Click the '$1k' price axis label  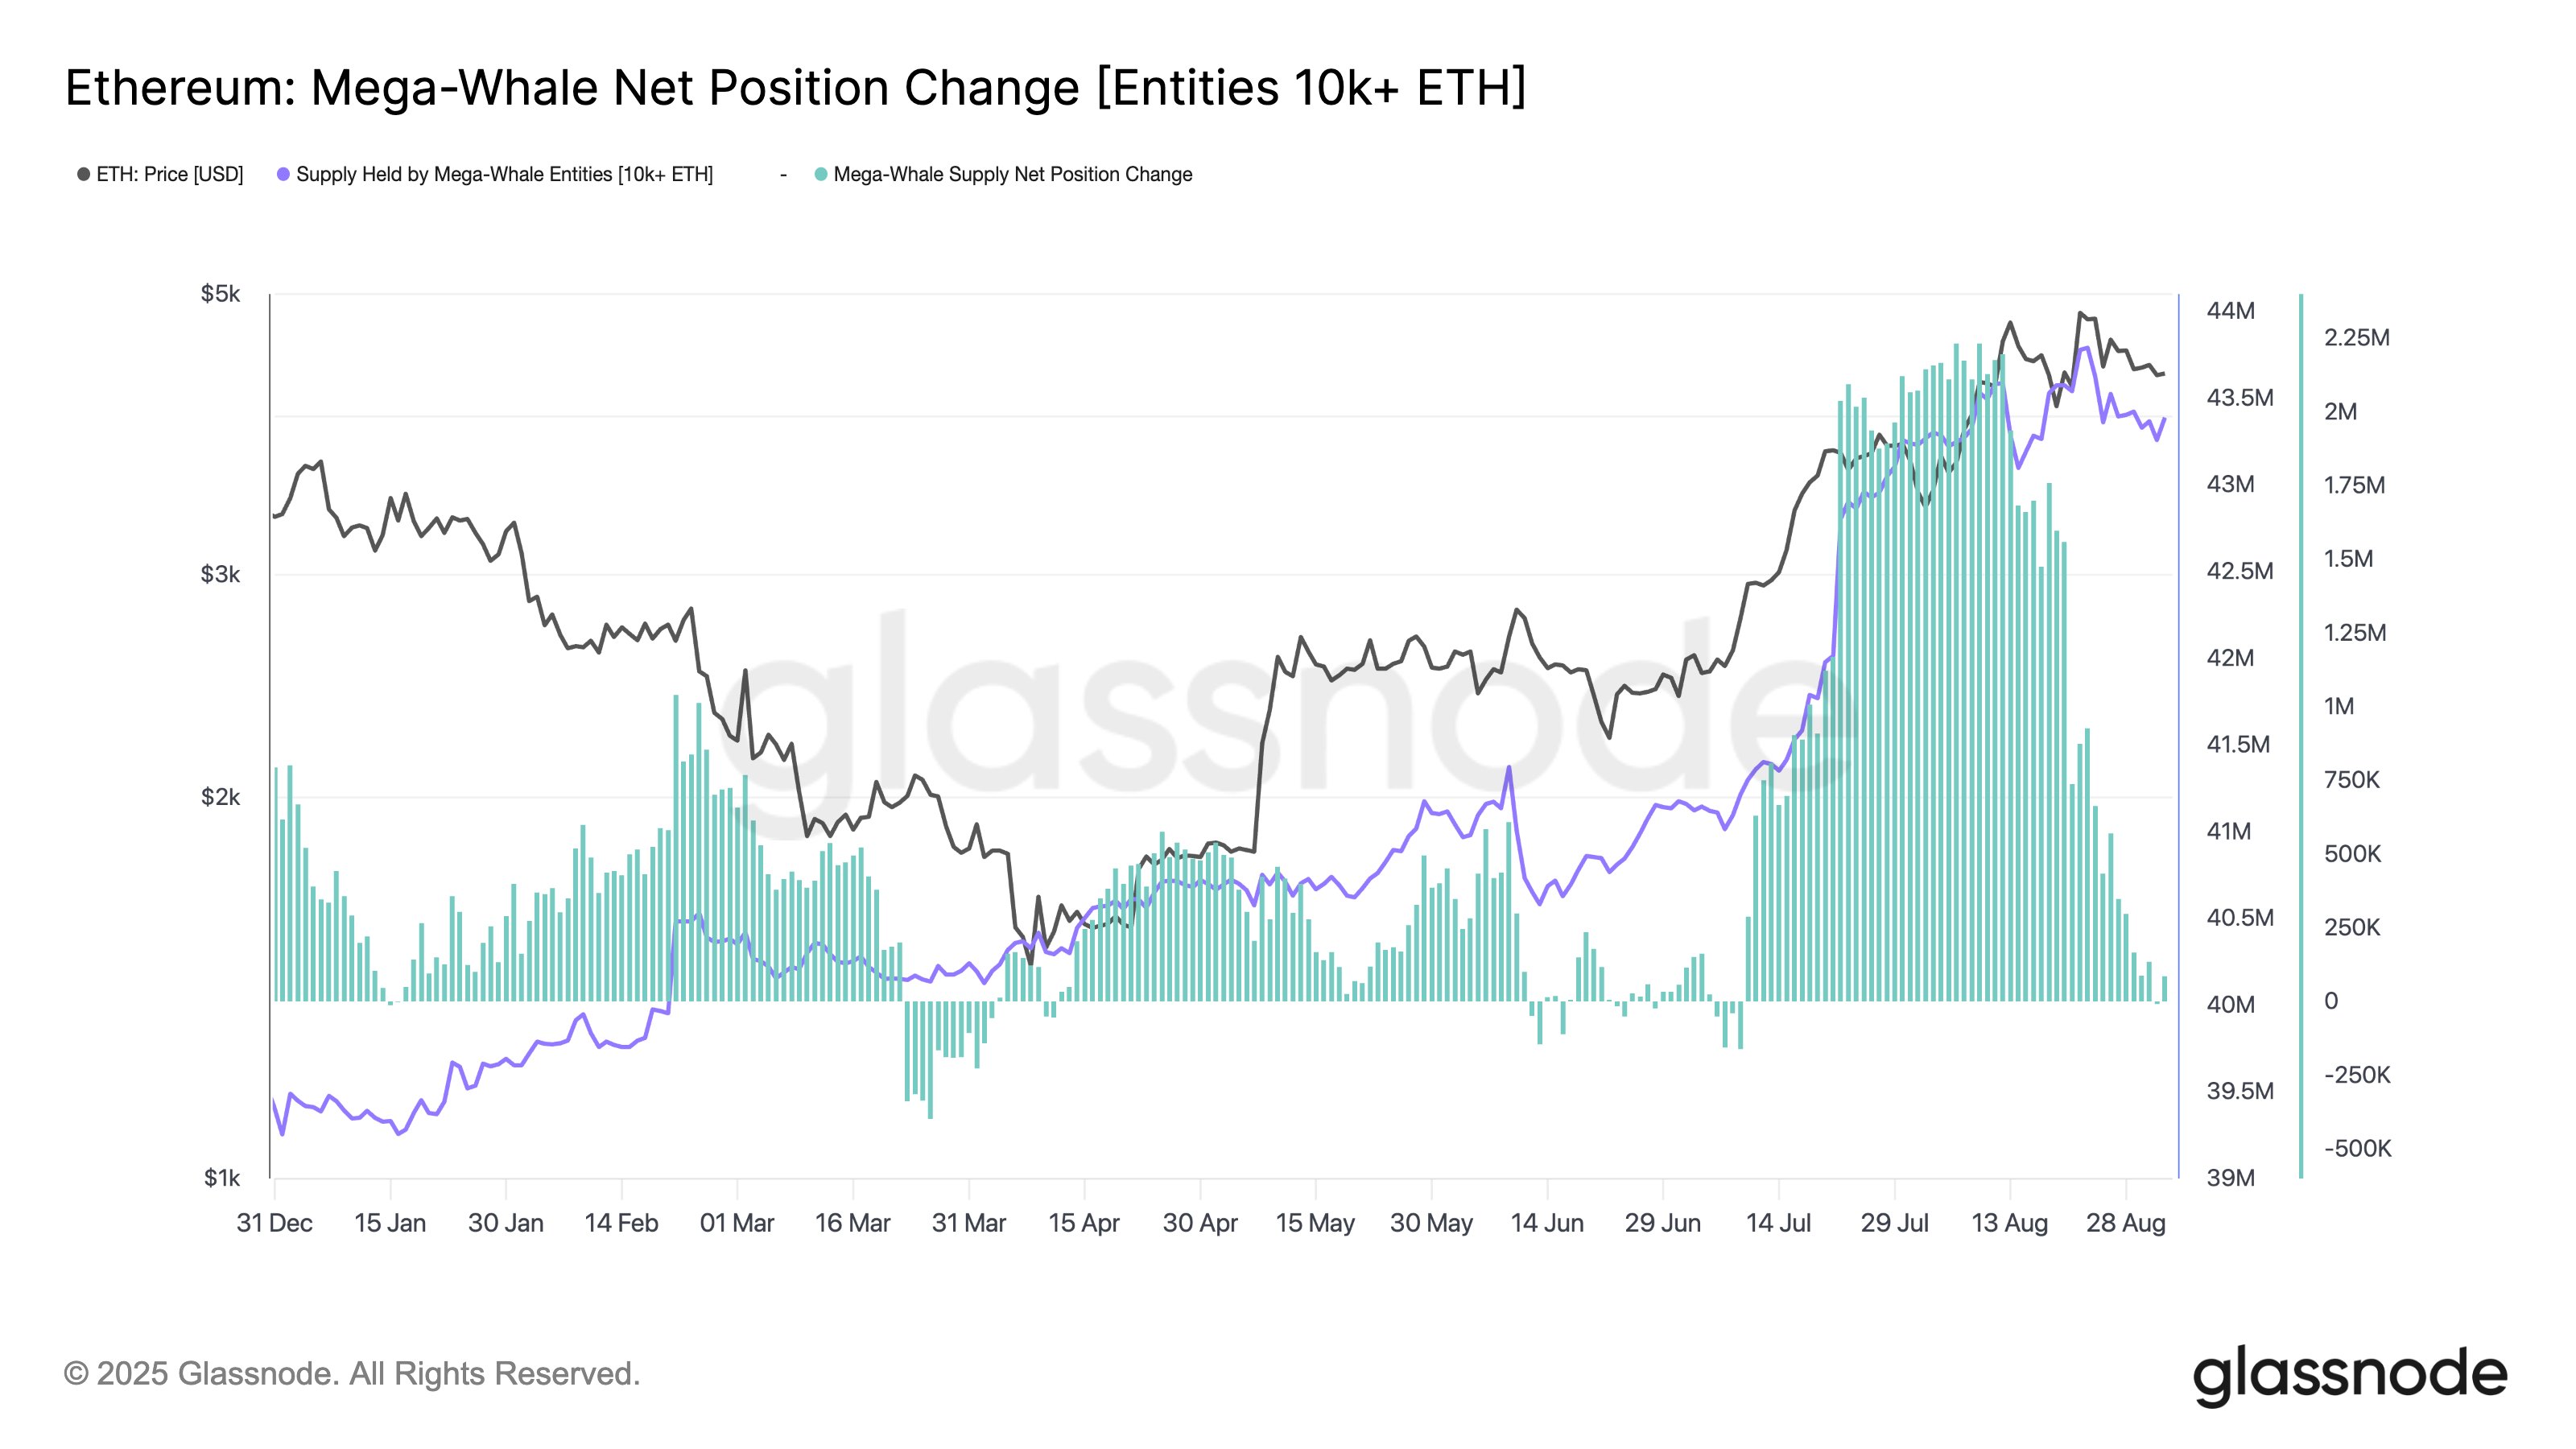pos(221,1178)
